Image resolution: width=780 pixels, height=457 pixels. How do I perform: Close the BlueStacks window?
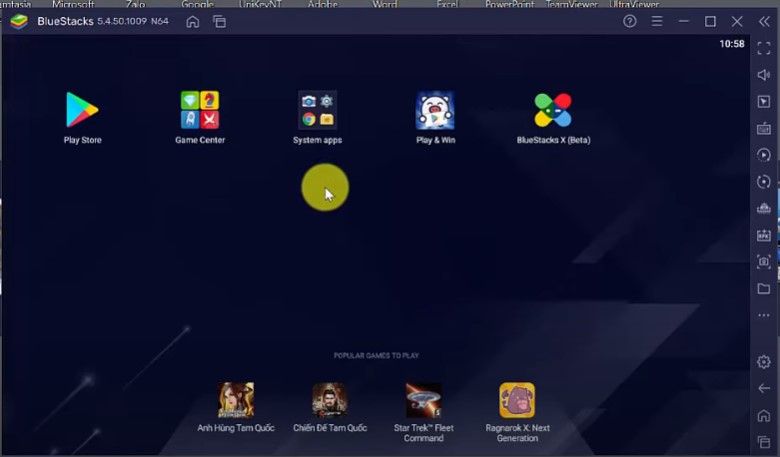737,21
